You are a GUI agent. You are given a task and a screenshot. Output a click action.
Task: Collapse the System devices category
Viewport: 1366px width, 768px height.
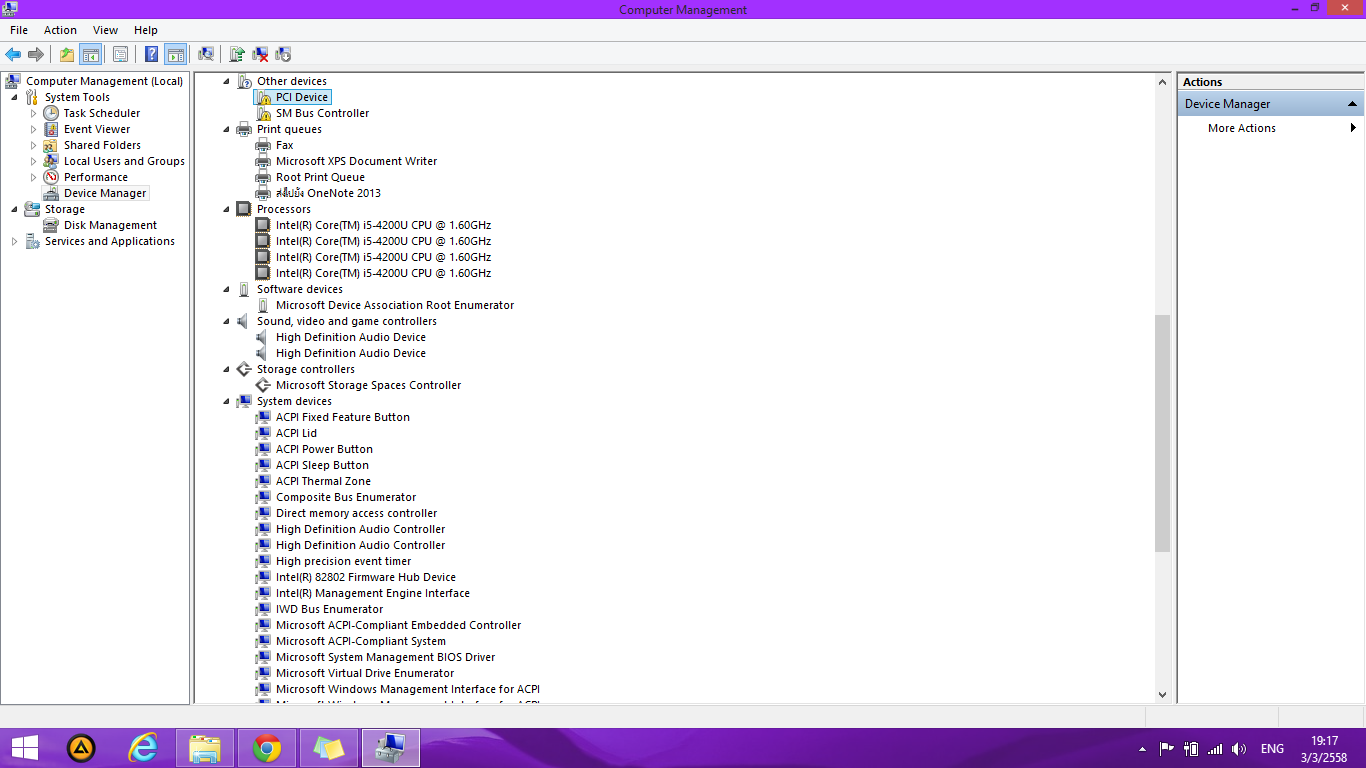(226, 401)
